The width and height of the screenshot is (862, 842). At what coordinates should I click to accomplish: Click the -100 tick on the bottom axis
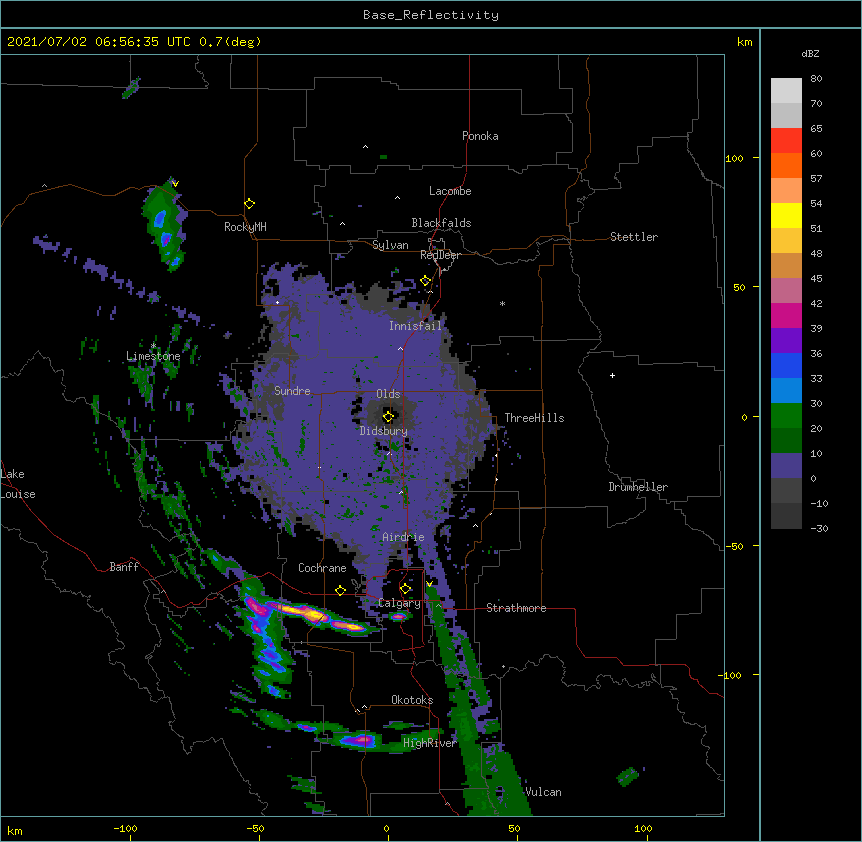click(x=126, y=828)
